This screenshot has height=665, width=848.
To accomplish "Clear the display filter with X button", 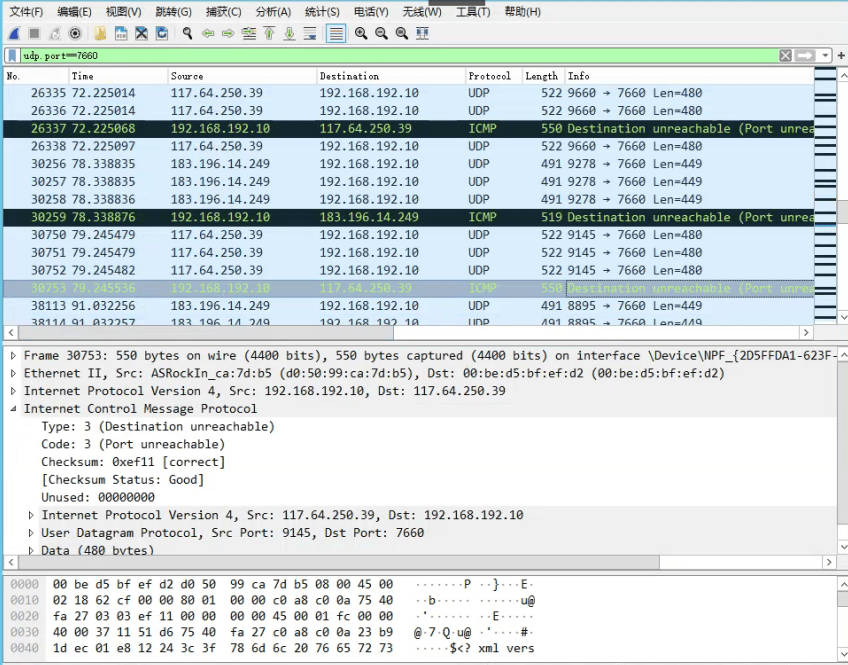I will (786, 56).
